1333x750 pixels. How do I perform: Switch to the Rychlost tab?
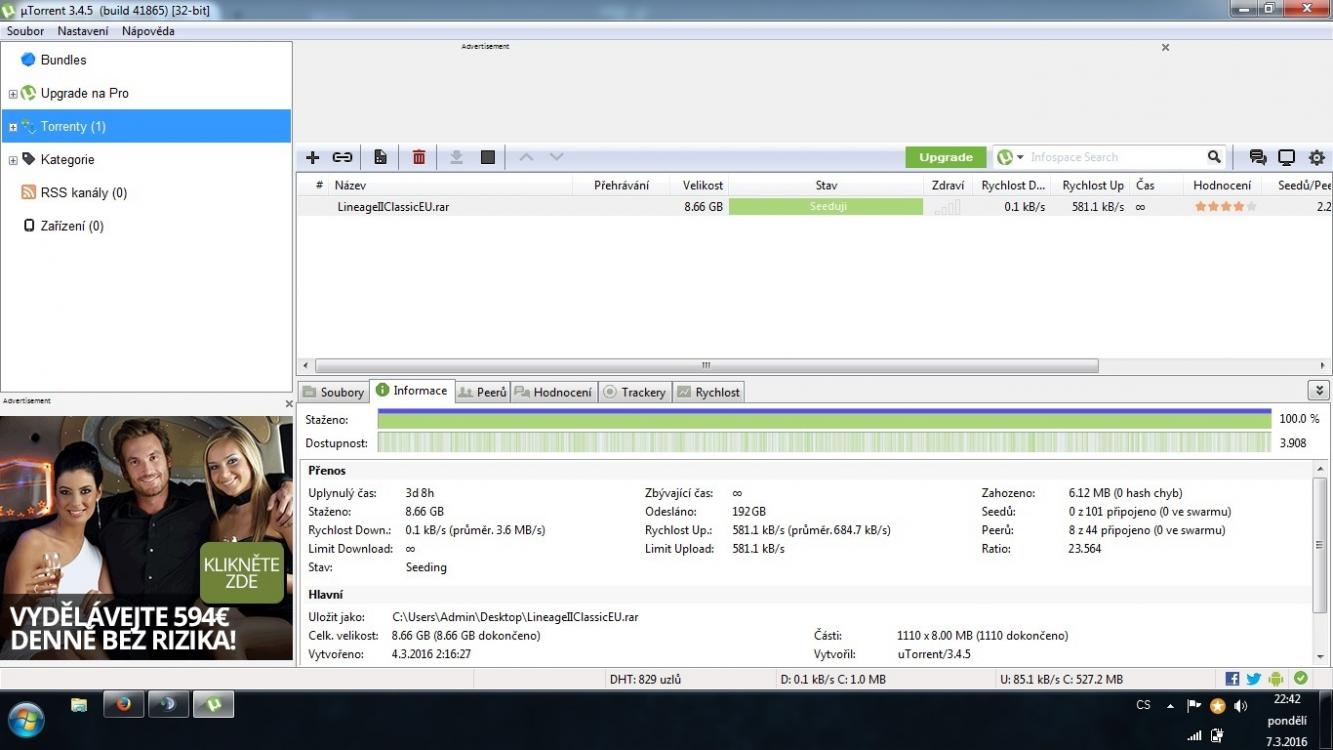pyautogui.click(x=709, y=392)
